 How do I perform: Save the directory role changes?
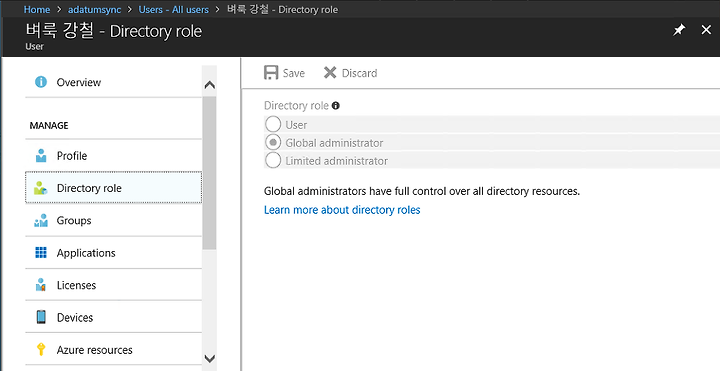point(284,73)
